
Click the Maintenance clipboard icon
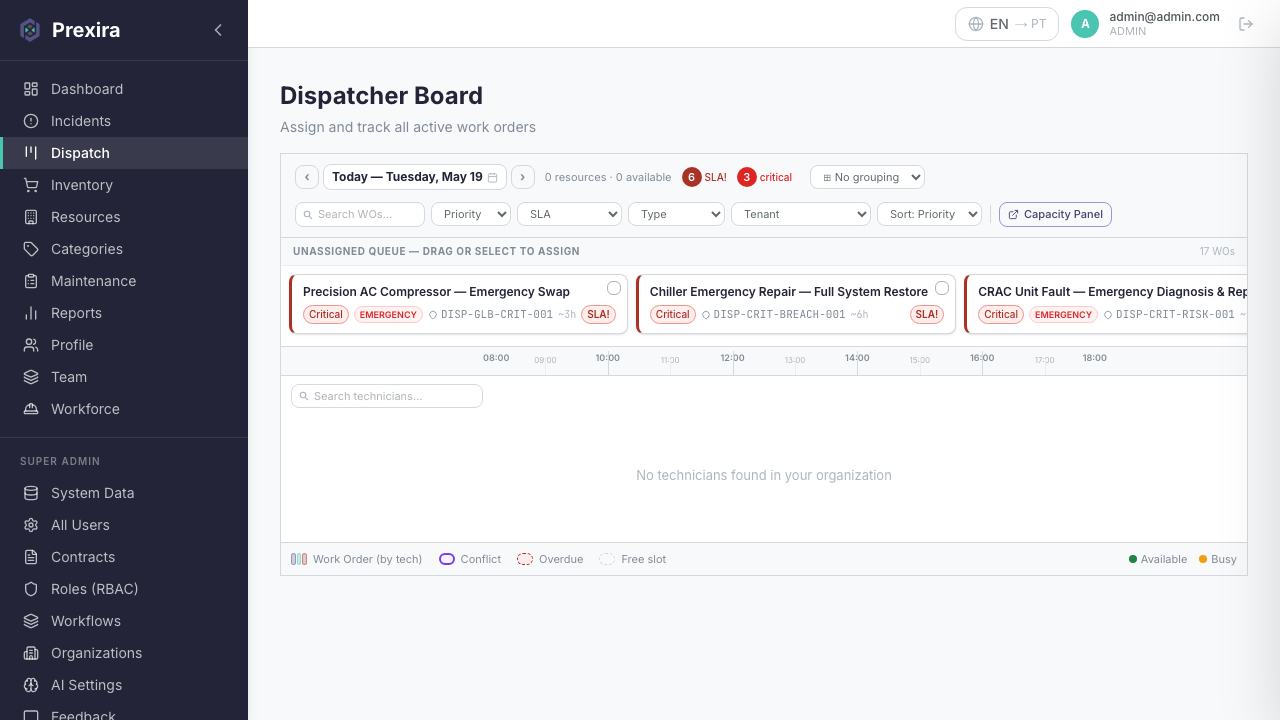[31, 281]
